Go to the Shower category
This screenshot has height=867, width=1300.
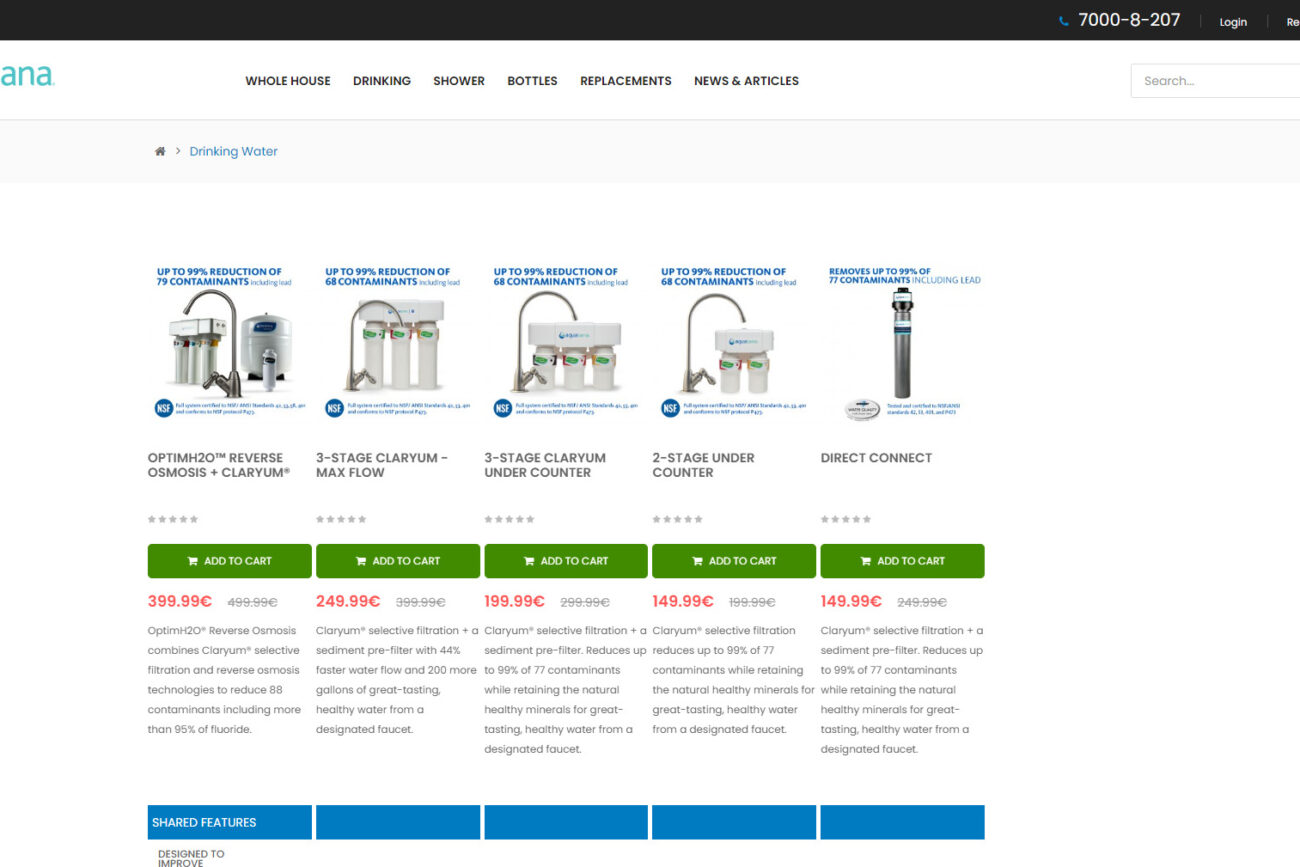coord(459,81)
